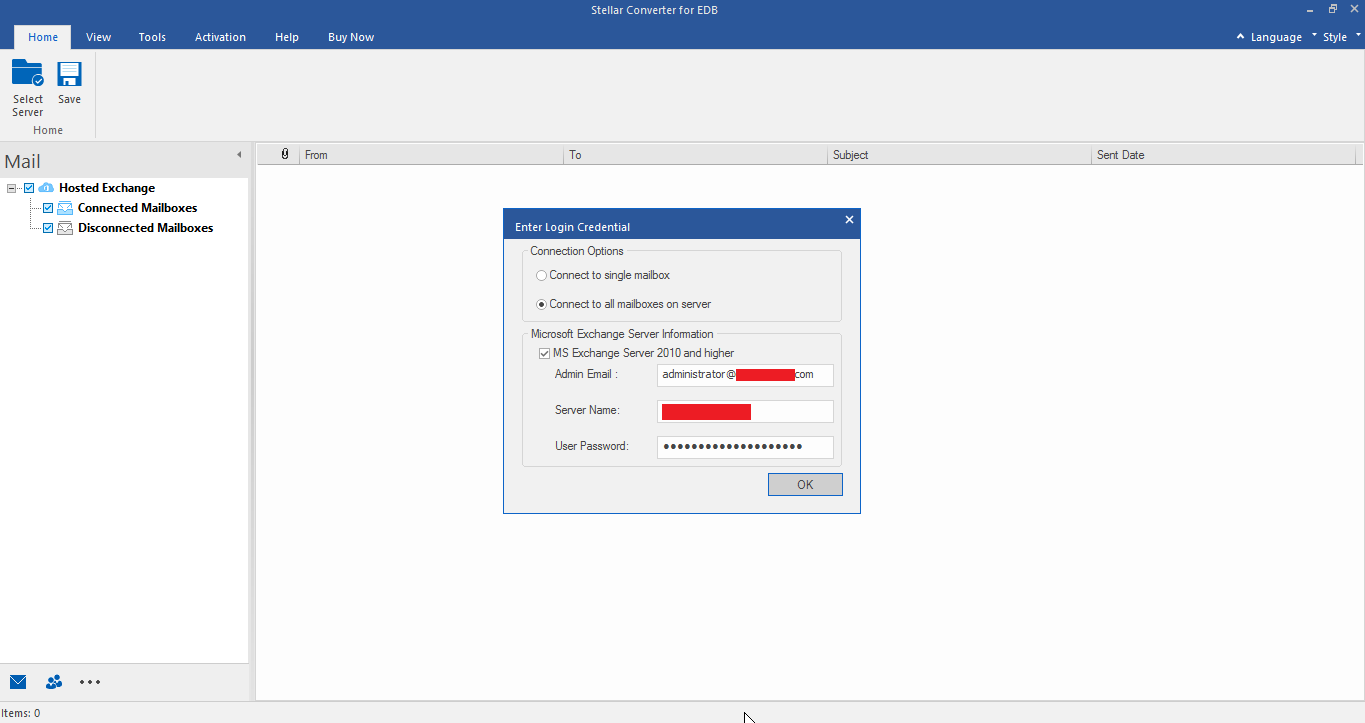Close the Enter Login Credential dialog

pos(849,220)
